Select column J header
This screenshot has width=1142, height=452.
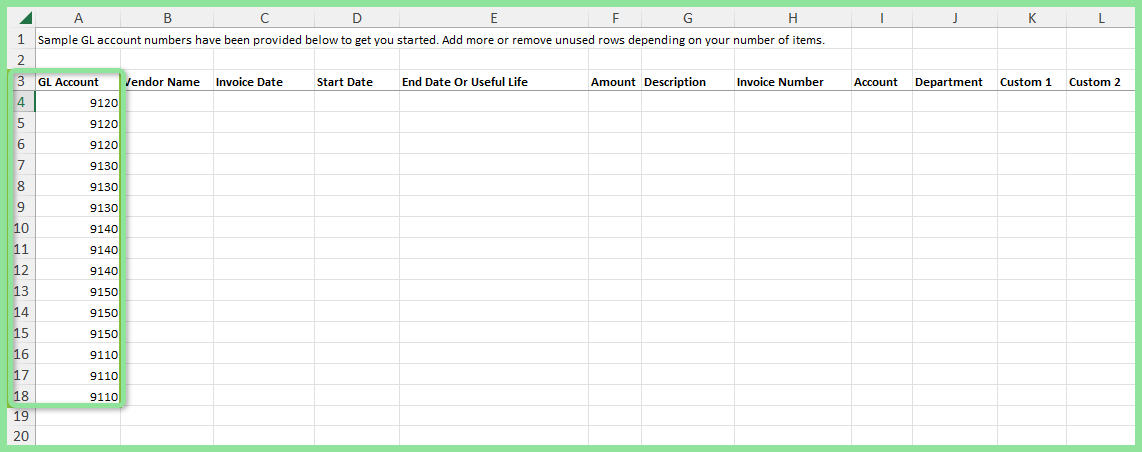coord(955,17)
